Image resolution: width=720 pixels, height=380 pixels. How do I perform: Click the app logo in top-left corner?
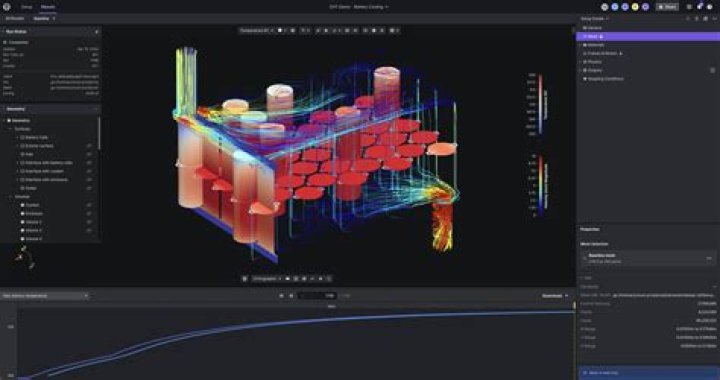[6, 7]
